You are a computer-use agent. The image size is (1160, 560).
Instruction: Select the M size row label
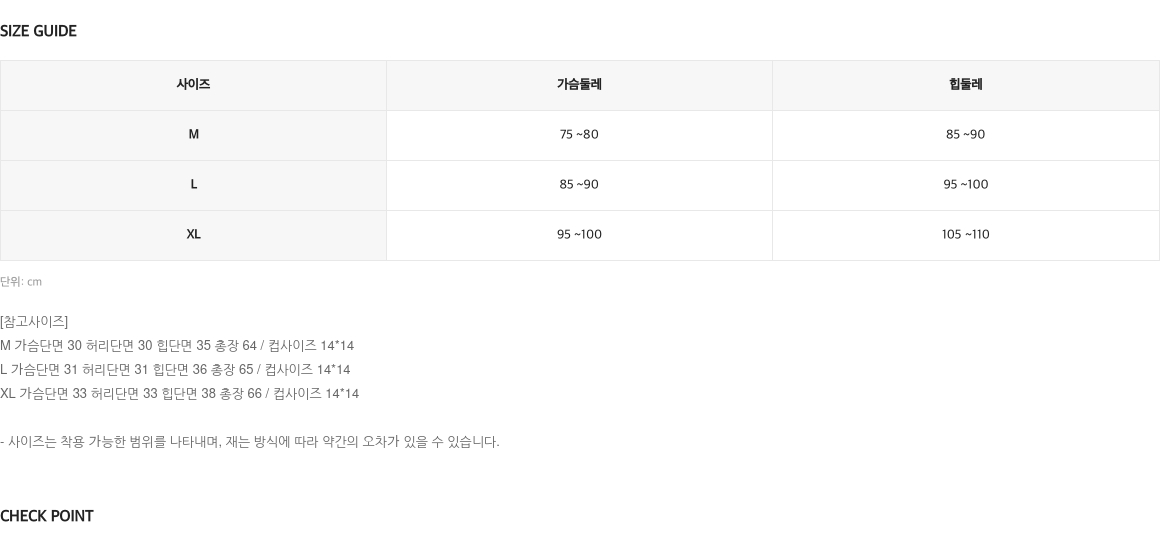coord(193,135)
